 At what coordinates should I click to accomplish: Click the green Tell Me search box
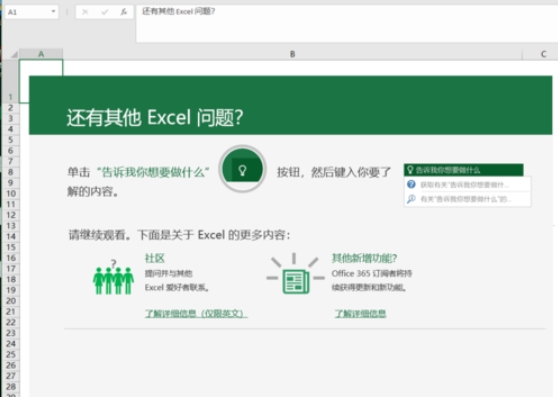coord(464,170)
